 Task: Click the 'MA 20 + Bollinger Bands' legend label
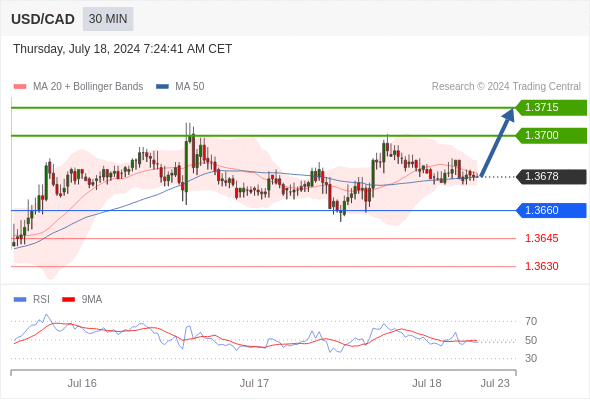tap(88, 87)
